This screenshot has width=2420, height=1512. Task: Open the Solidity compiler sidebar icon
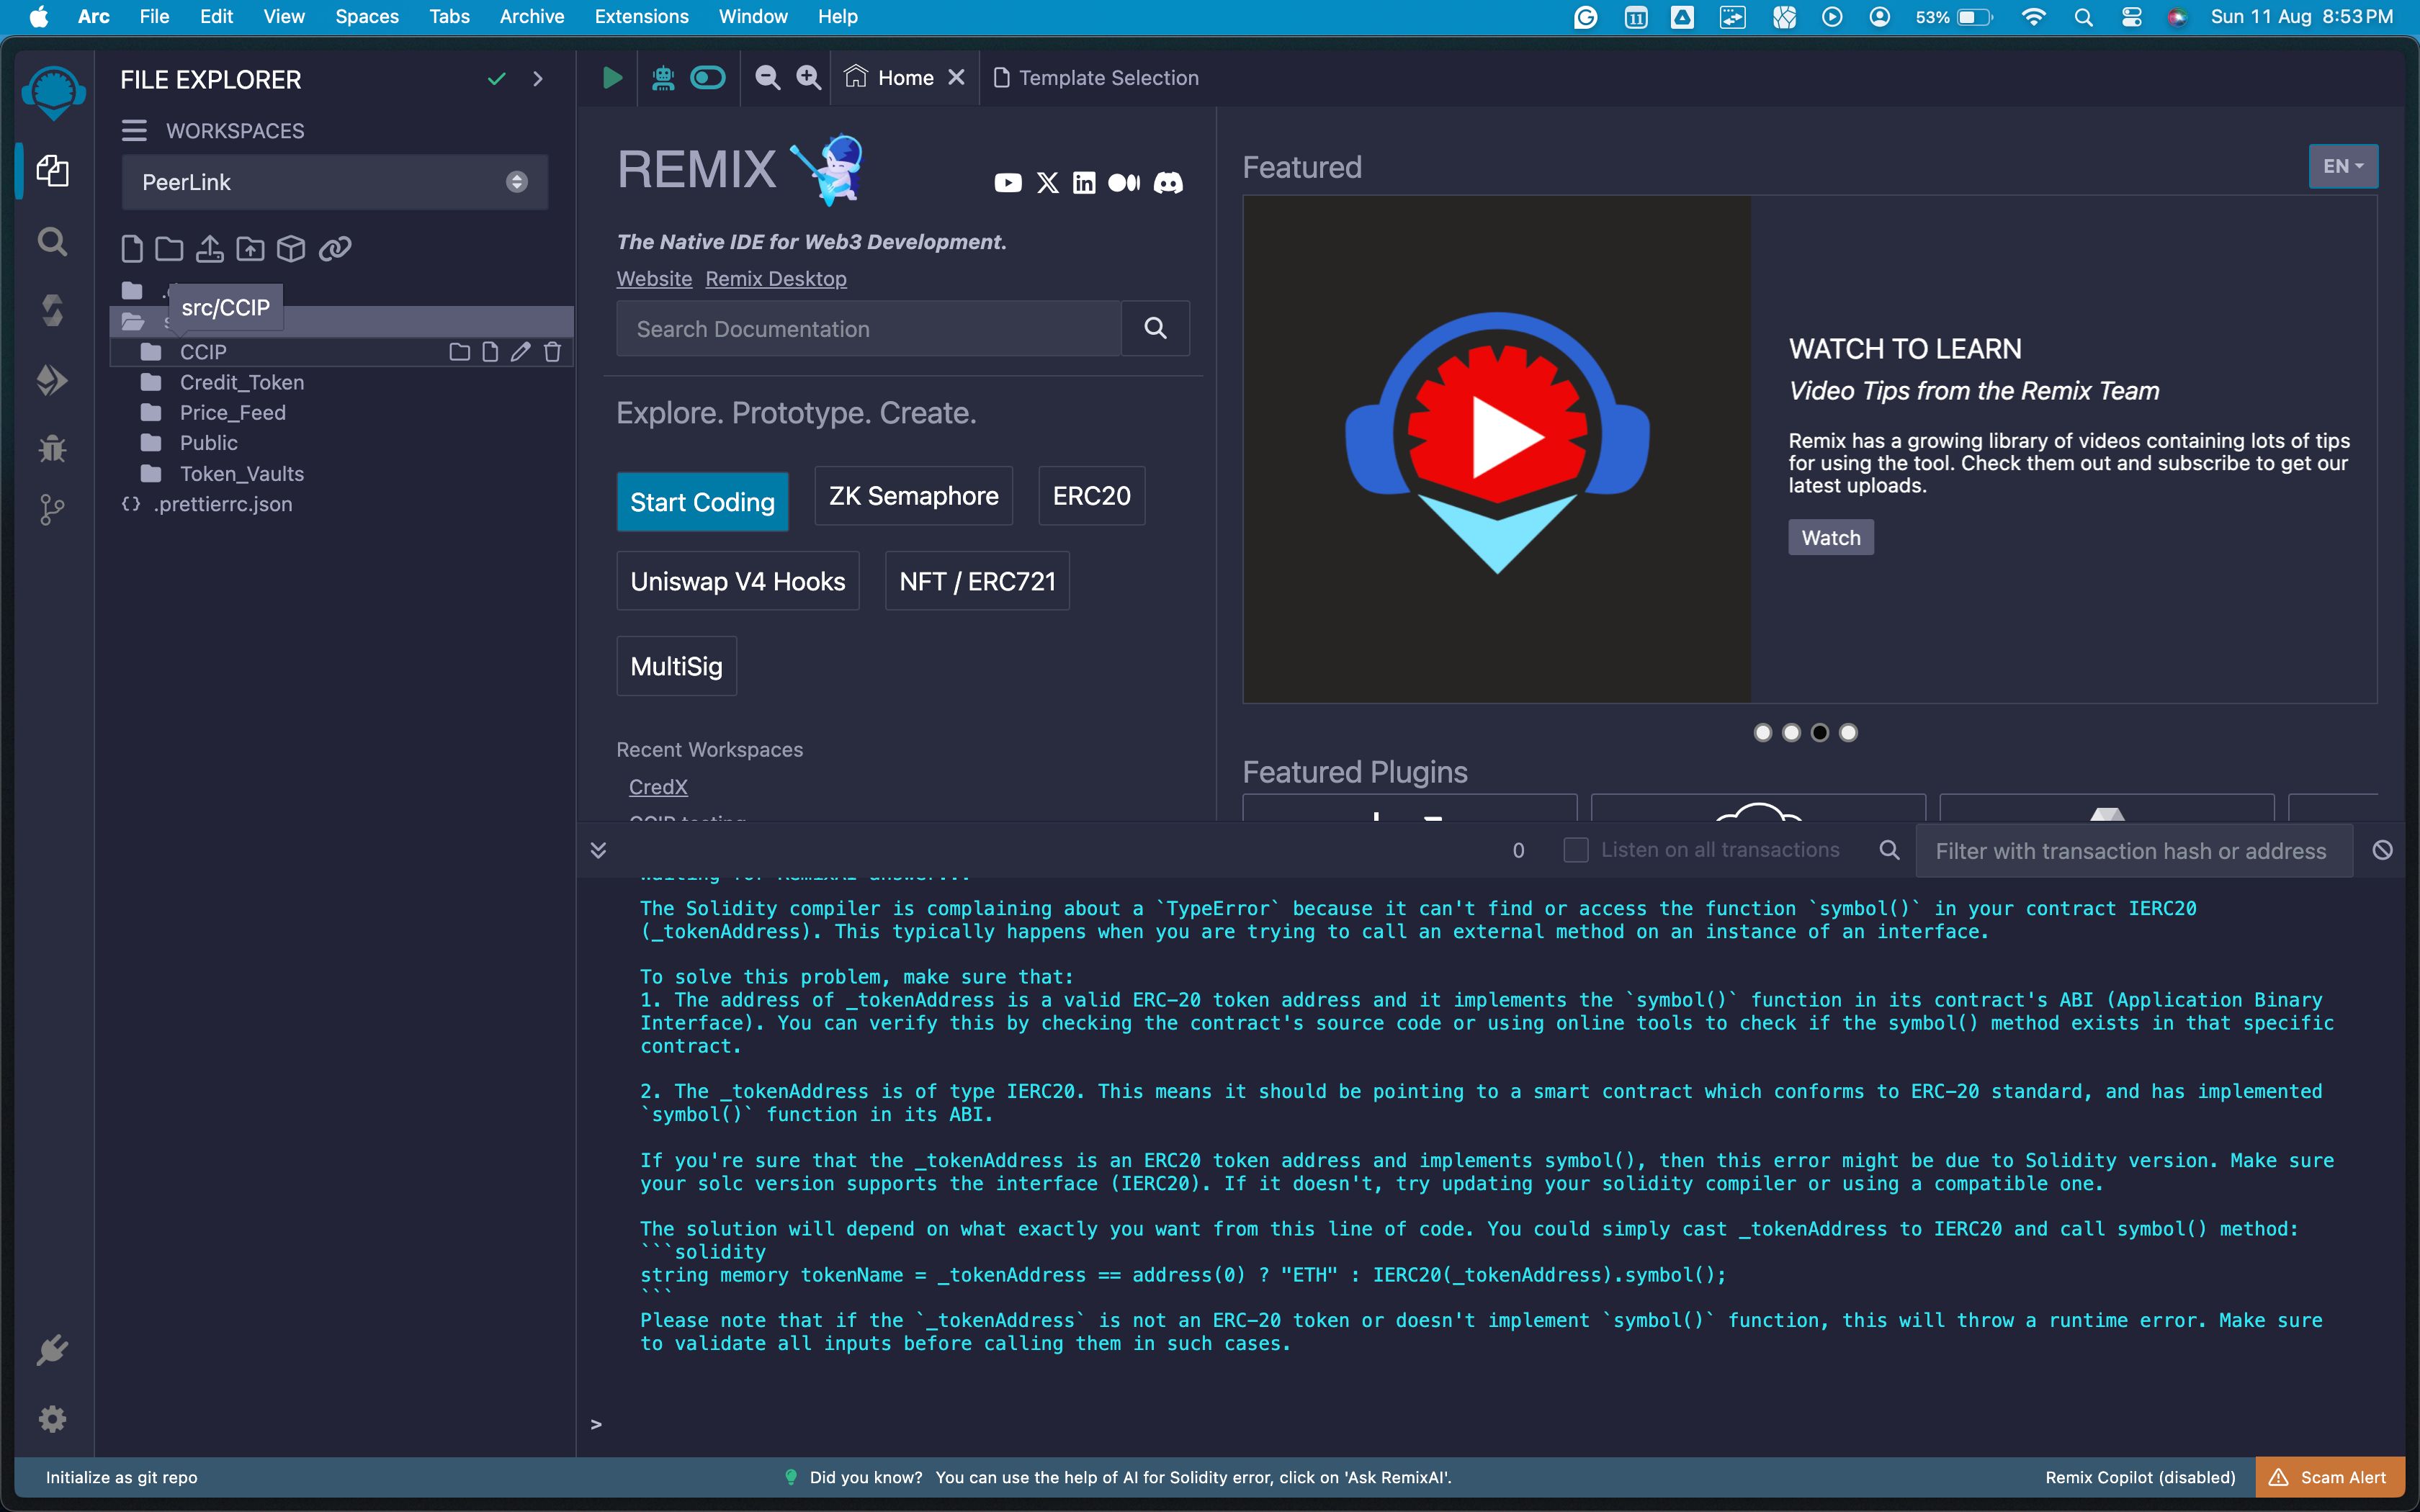[52, 310]
